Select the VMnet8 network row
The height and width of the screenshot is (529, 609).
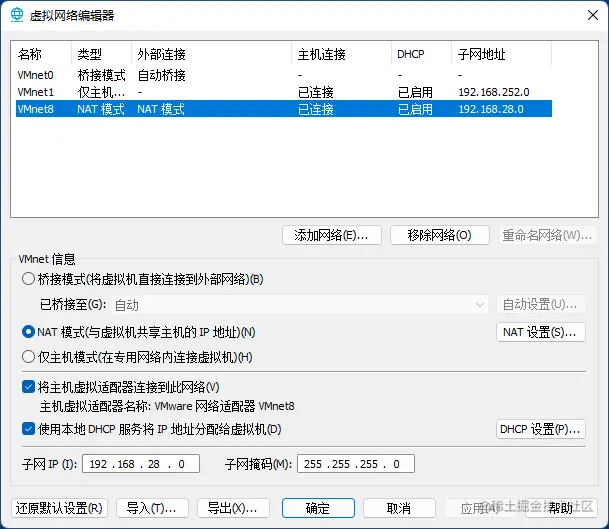[x=284, y=109]
